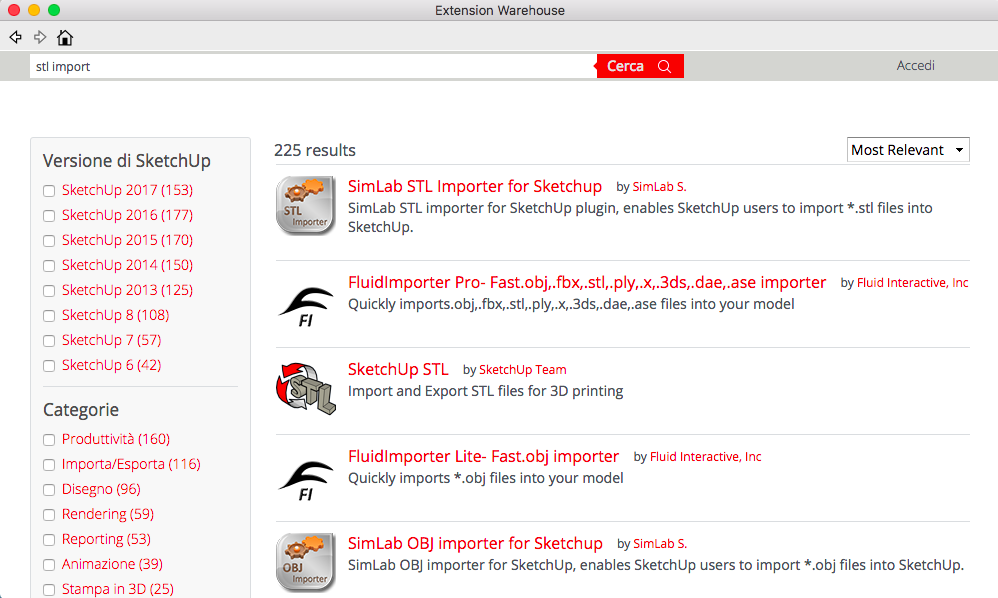Screen dimensions: 998x598
Task: Click the '225 results' count text
Action: pyautogui.click(x=315, y=150)
